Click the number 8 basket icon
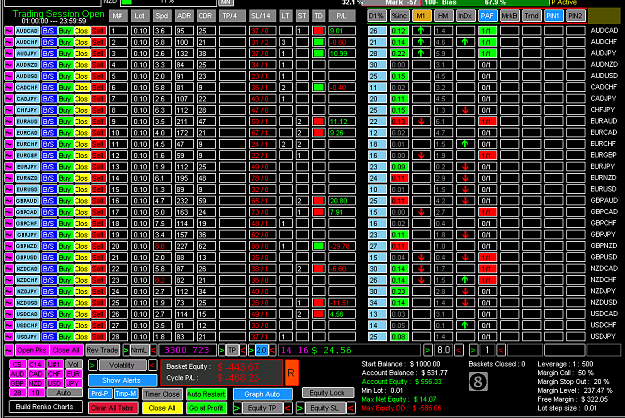 [x=478, y=382]
